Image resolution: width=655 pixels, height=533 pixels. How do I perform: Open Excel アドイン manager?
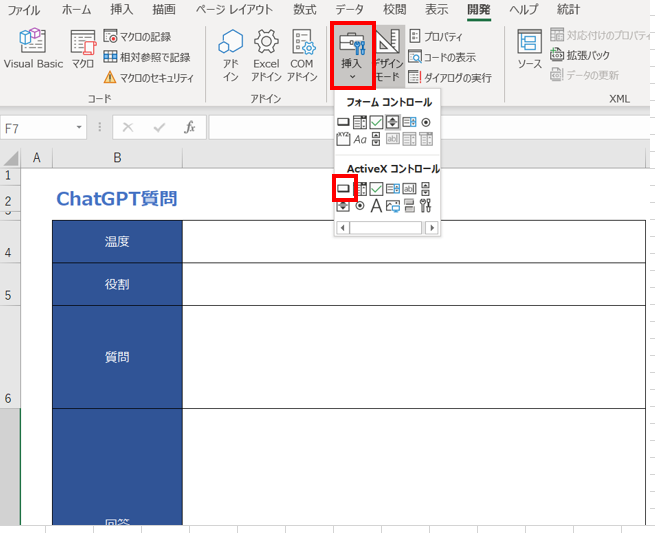click(x=266, y=55)
